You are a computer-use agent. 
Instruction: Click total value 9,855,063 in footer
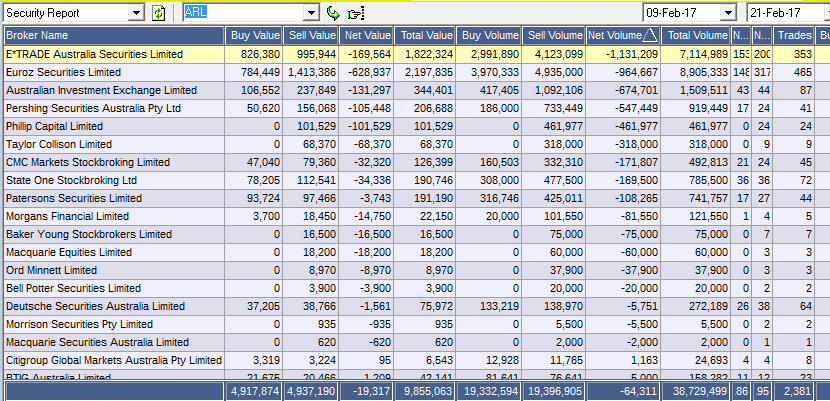(x=425, y=392)
